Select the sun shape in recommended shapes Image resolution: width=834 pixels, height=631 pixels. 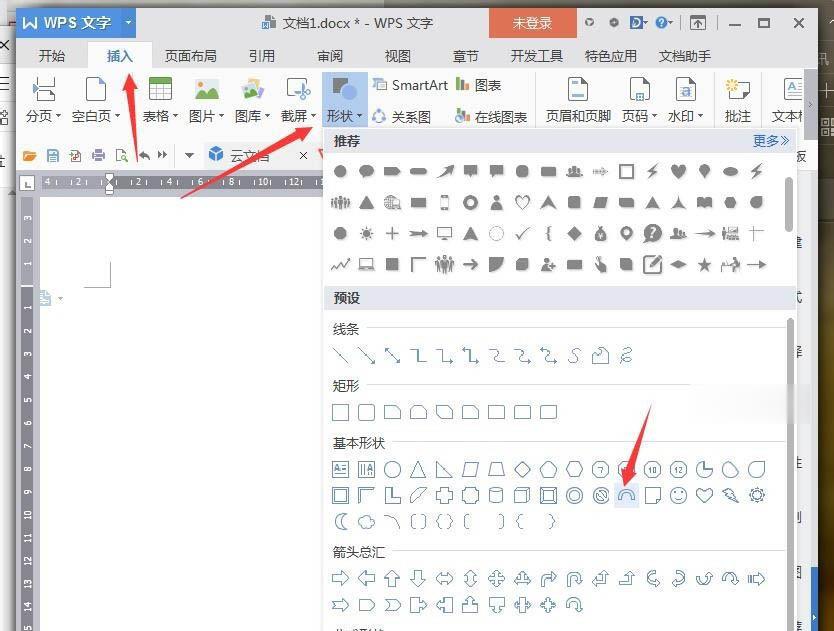(365, 233)
